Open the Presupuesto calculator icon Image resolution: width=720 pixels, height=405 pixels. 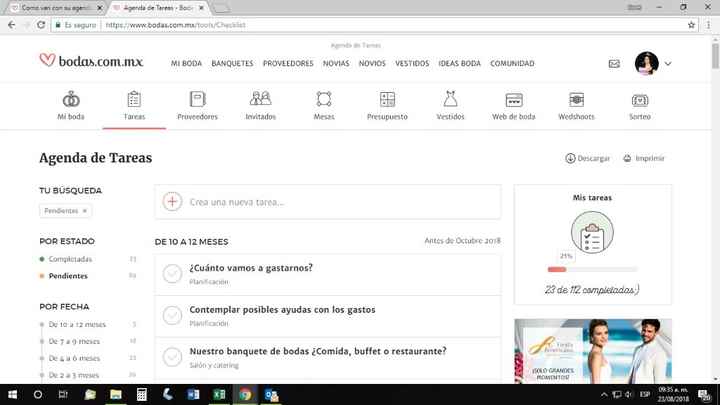[387, 99]
